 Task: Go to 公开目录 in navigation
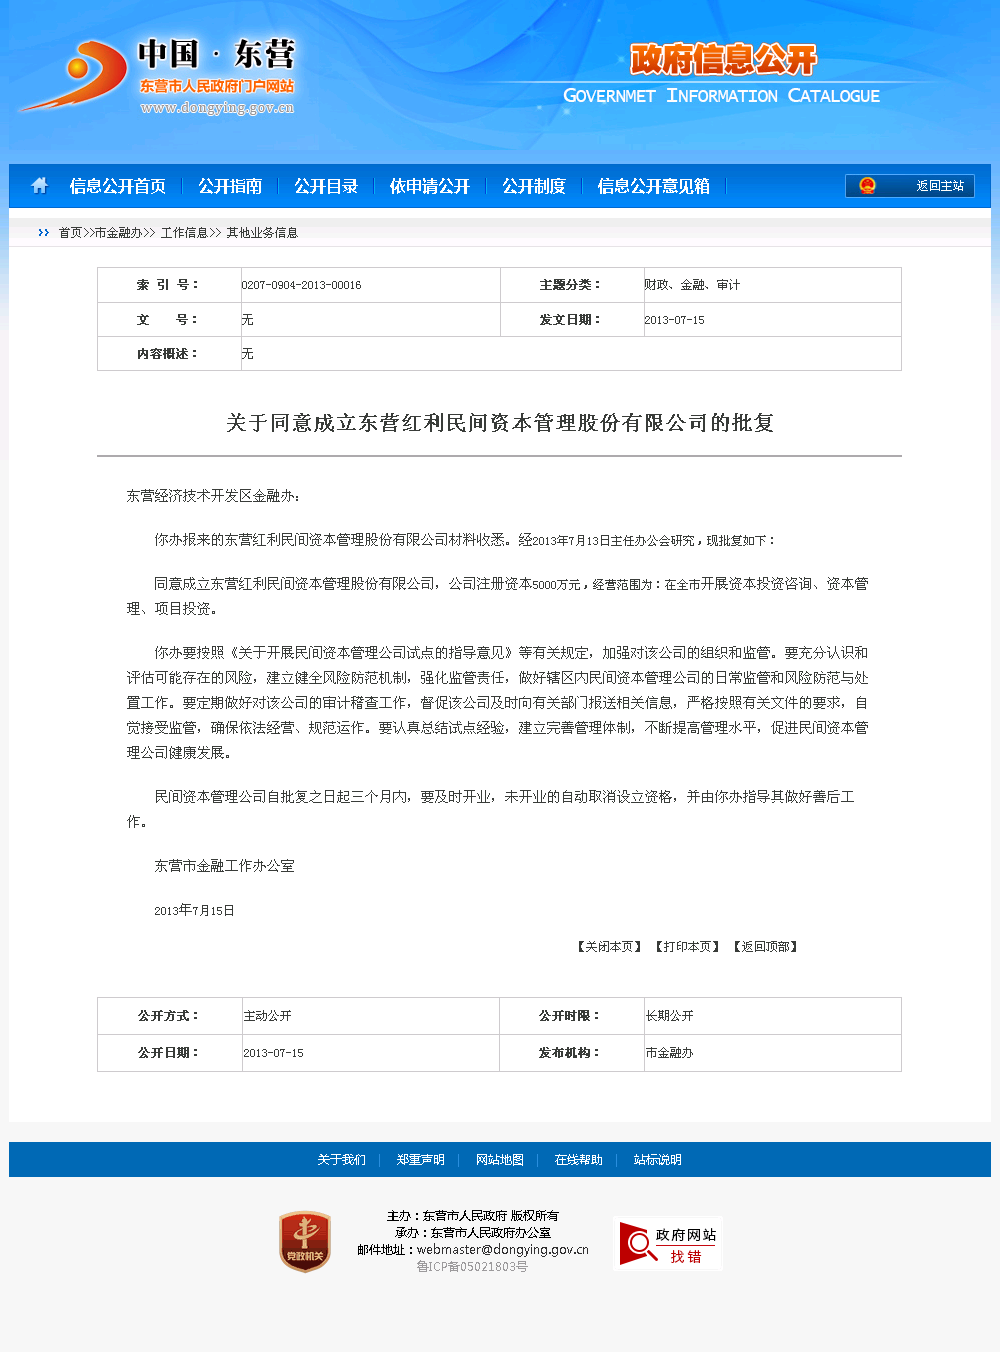point(326,186)
